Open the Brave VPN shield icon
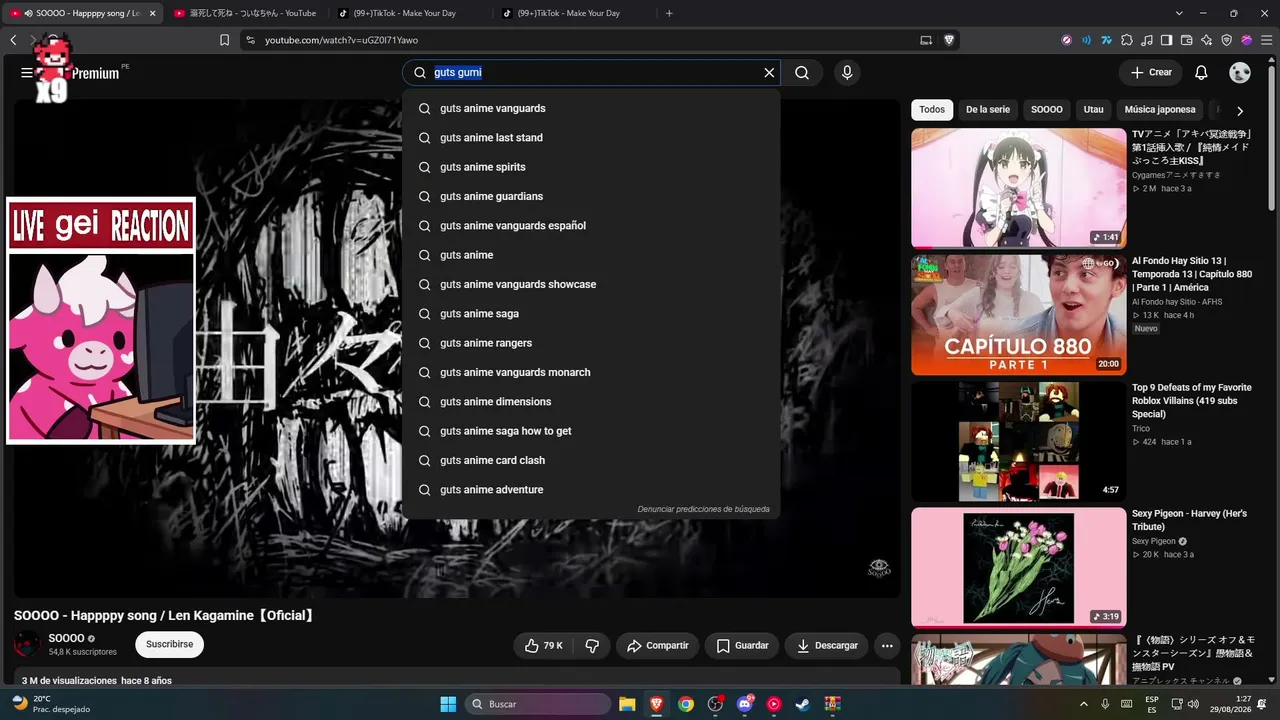Image resolution: width=1280 pixels, height=720 pixels. click(x=1227, y=40)
